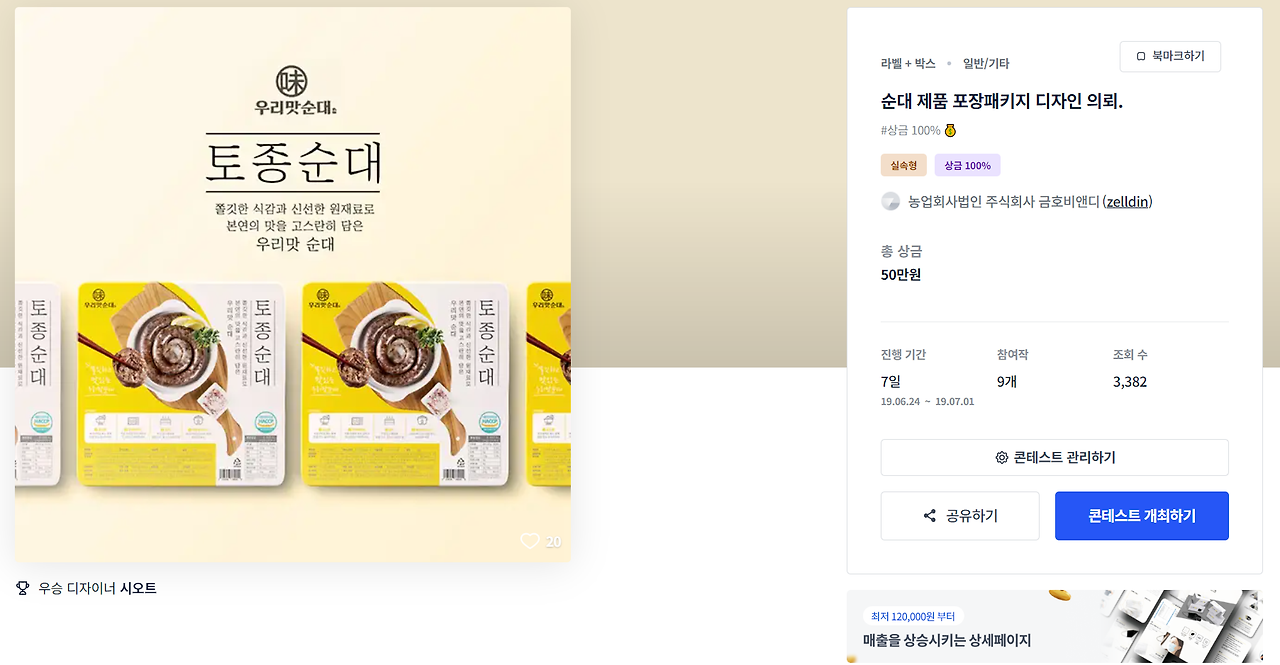
Task: Click the bookmark icon in 북마크하기
Action: click(1141, 57)
